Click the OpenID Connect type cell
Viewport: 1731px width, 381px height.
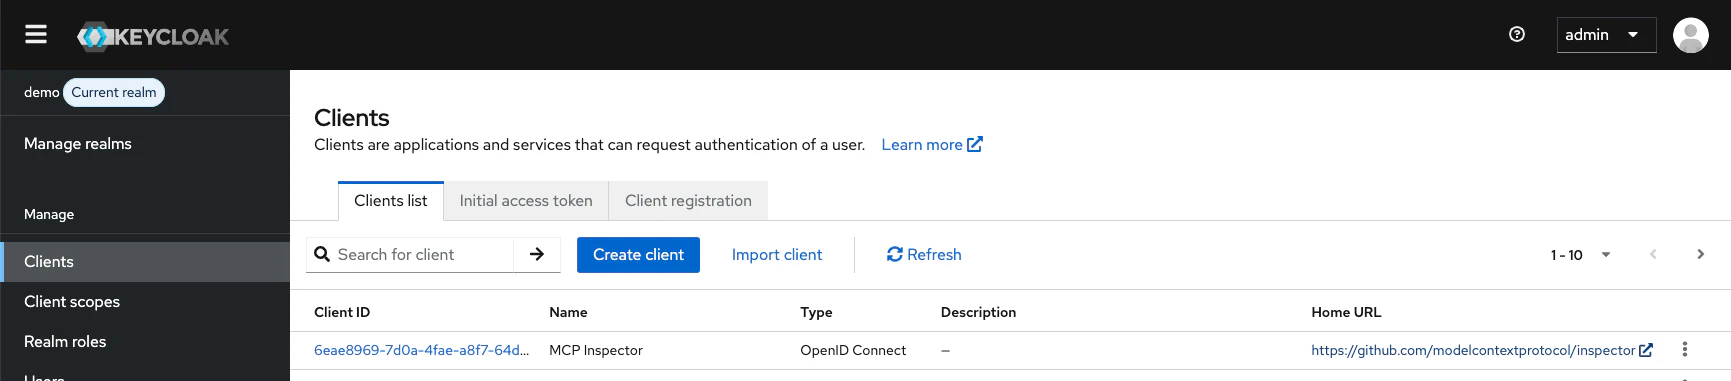853,351
